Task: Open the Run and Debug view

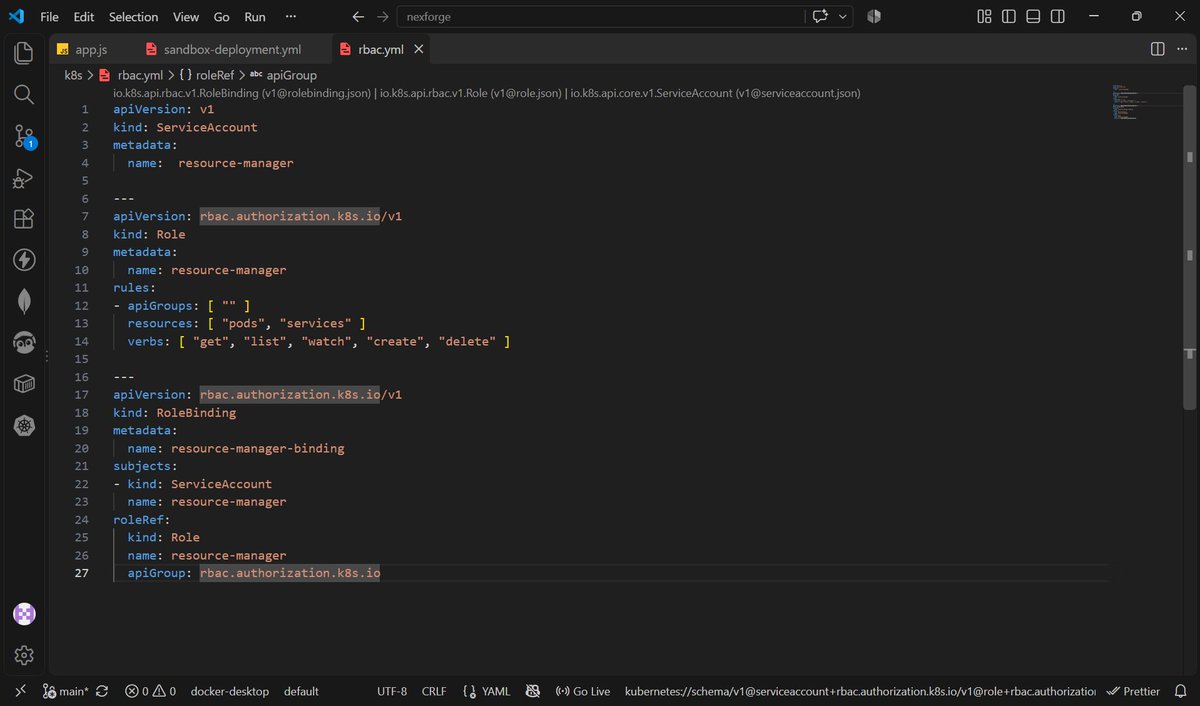Action: pyautogui.click(x=24, y=178)
